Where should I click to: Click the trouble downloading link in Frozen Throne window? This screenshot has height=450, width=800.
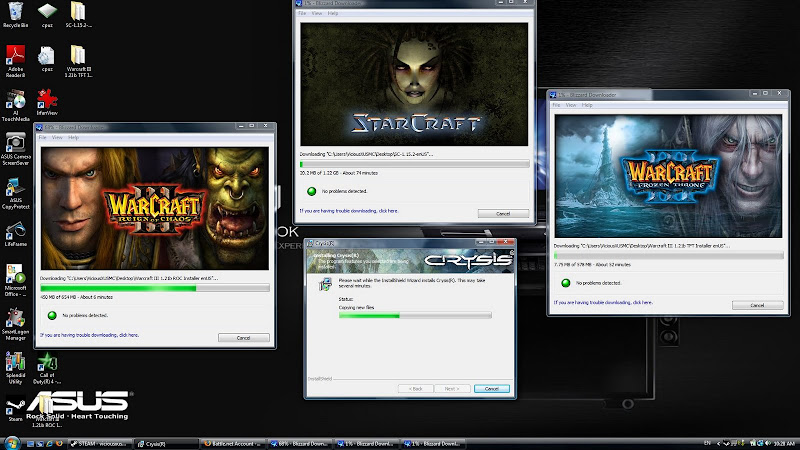pyautogui.click(x=603, y=303)
